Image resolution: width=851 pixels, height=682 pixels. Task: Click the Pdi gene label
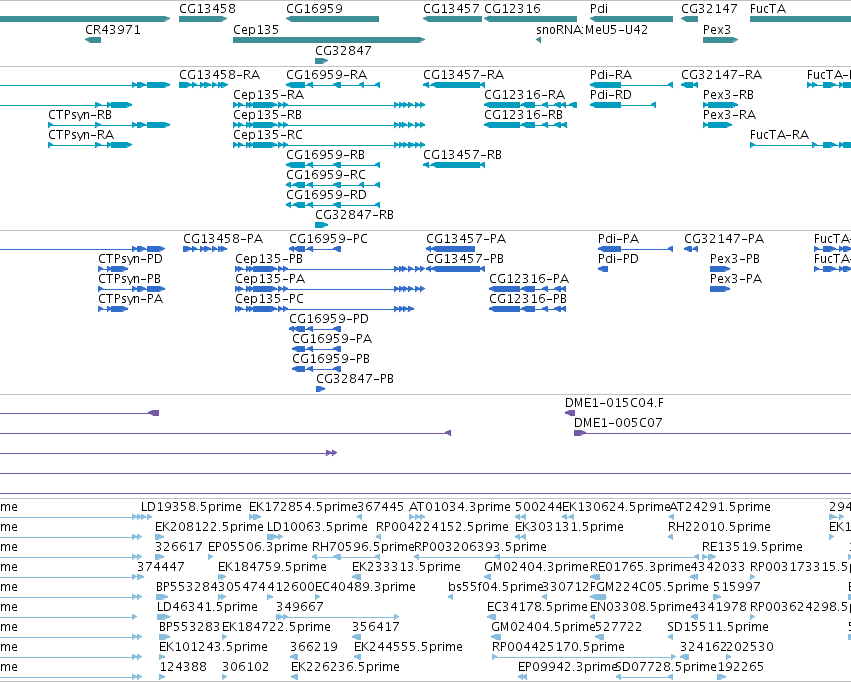click(599, 9)
